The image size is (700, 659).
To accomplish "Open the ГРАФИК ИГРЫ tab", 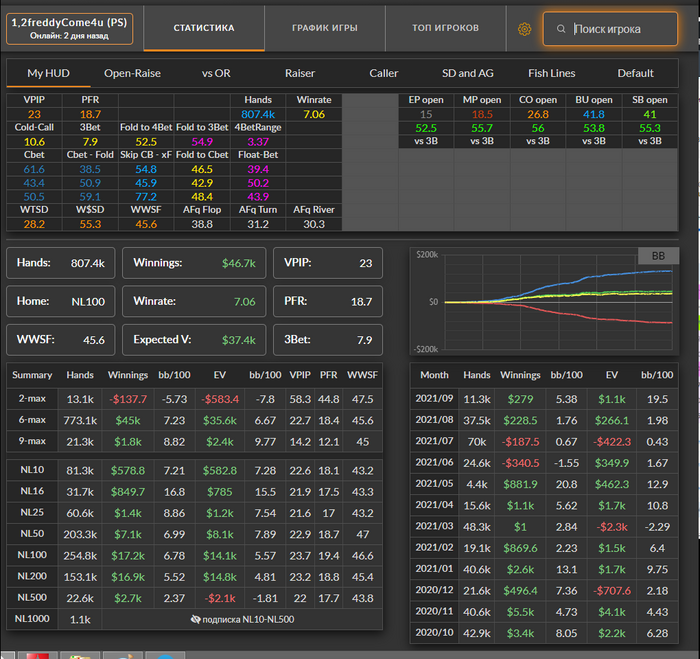I will (324, 28).
